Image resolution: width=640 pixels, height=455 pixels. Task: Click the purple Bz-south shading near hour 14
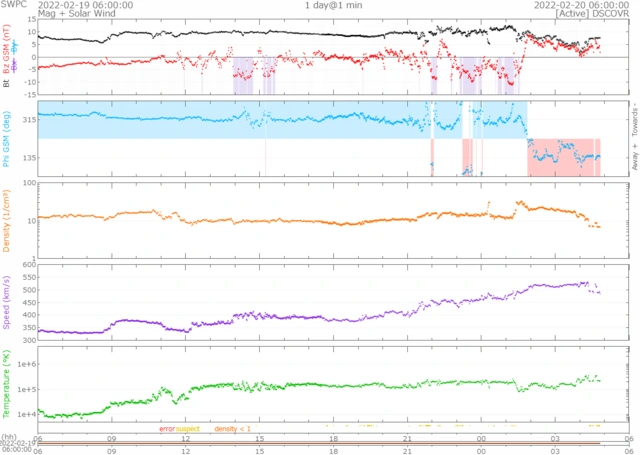[x=243, y=75]
